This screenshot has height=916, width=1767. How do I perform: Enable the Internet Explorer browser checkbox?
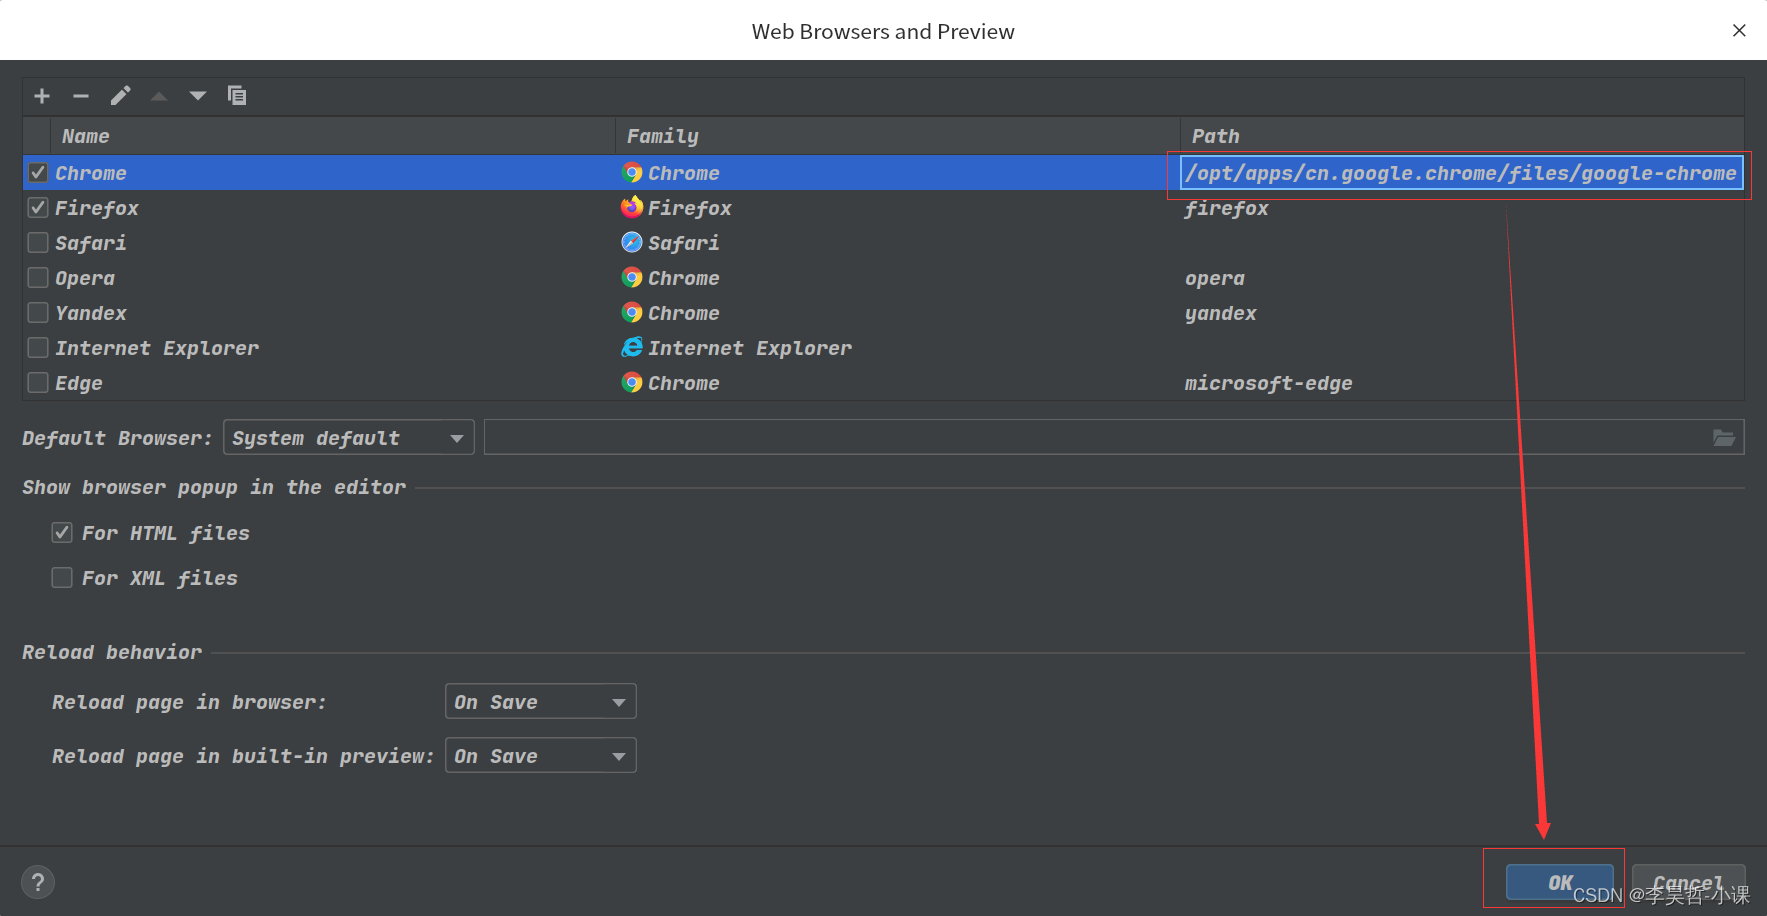38,348
